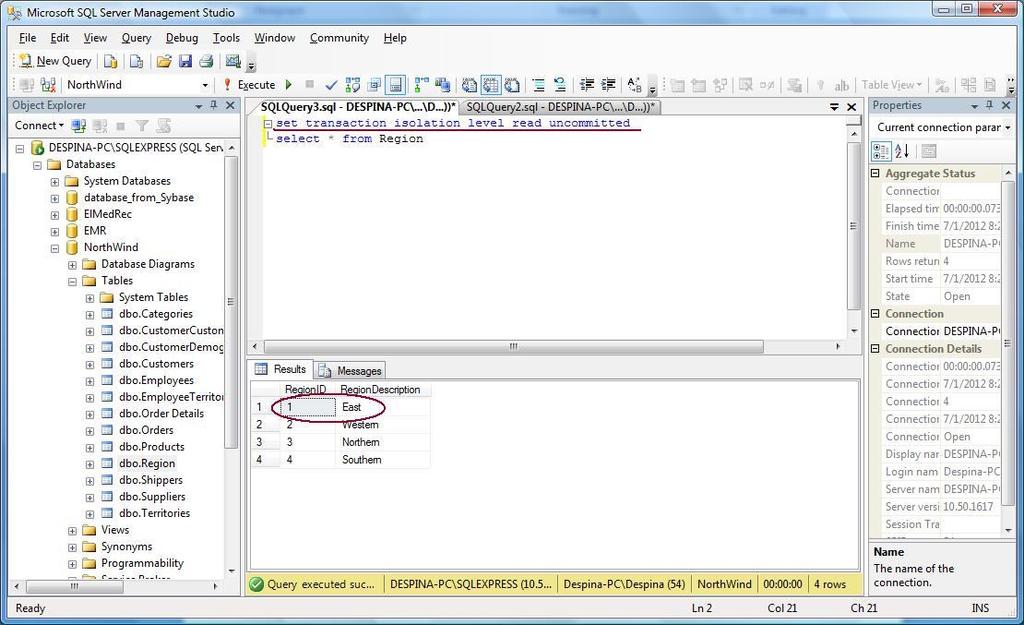Expand the dbo.Region table node

(89, 464)
